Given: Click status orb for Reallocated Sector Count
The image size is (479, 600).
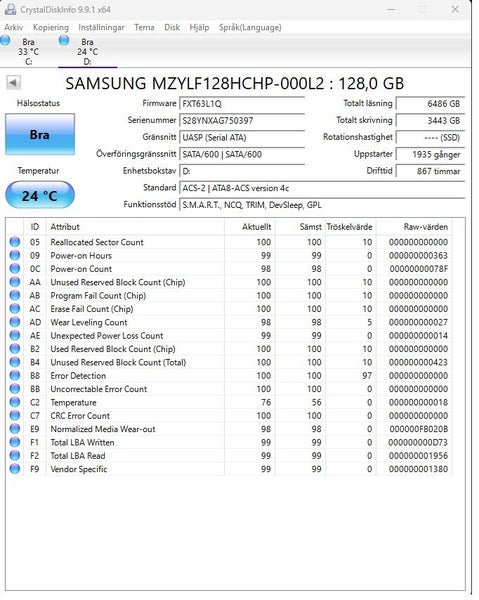Looking at the screenshot, I should (15, 242).
